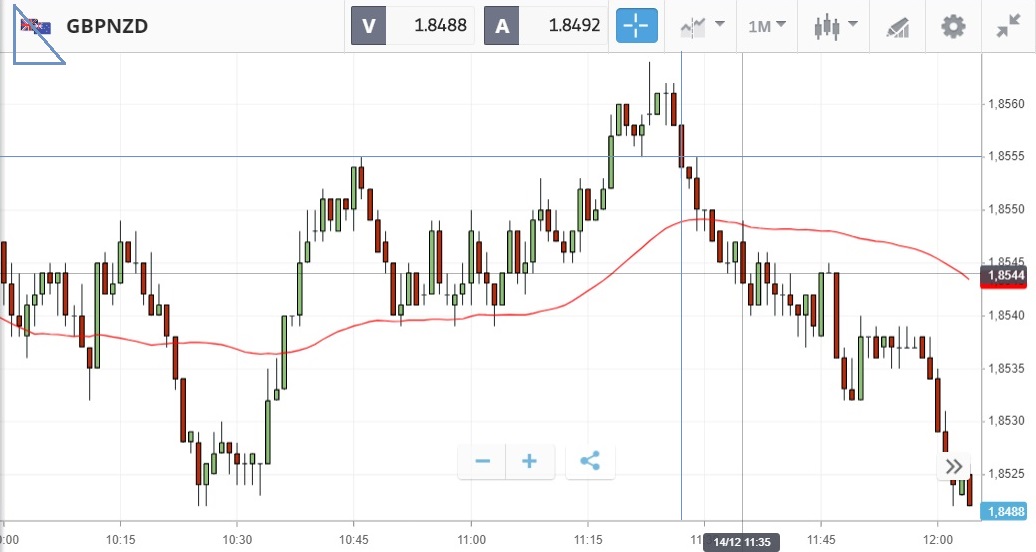Viewport: 1036px width, 552px height.
Task: Open the drawing tools icon
Action: pyautogui.click(x=898, y=27)
